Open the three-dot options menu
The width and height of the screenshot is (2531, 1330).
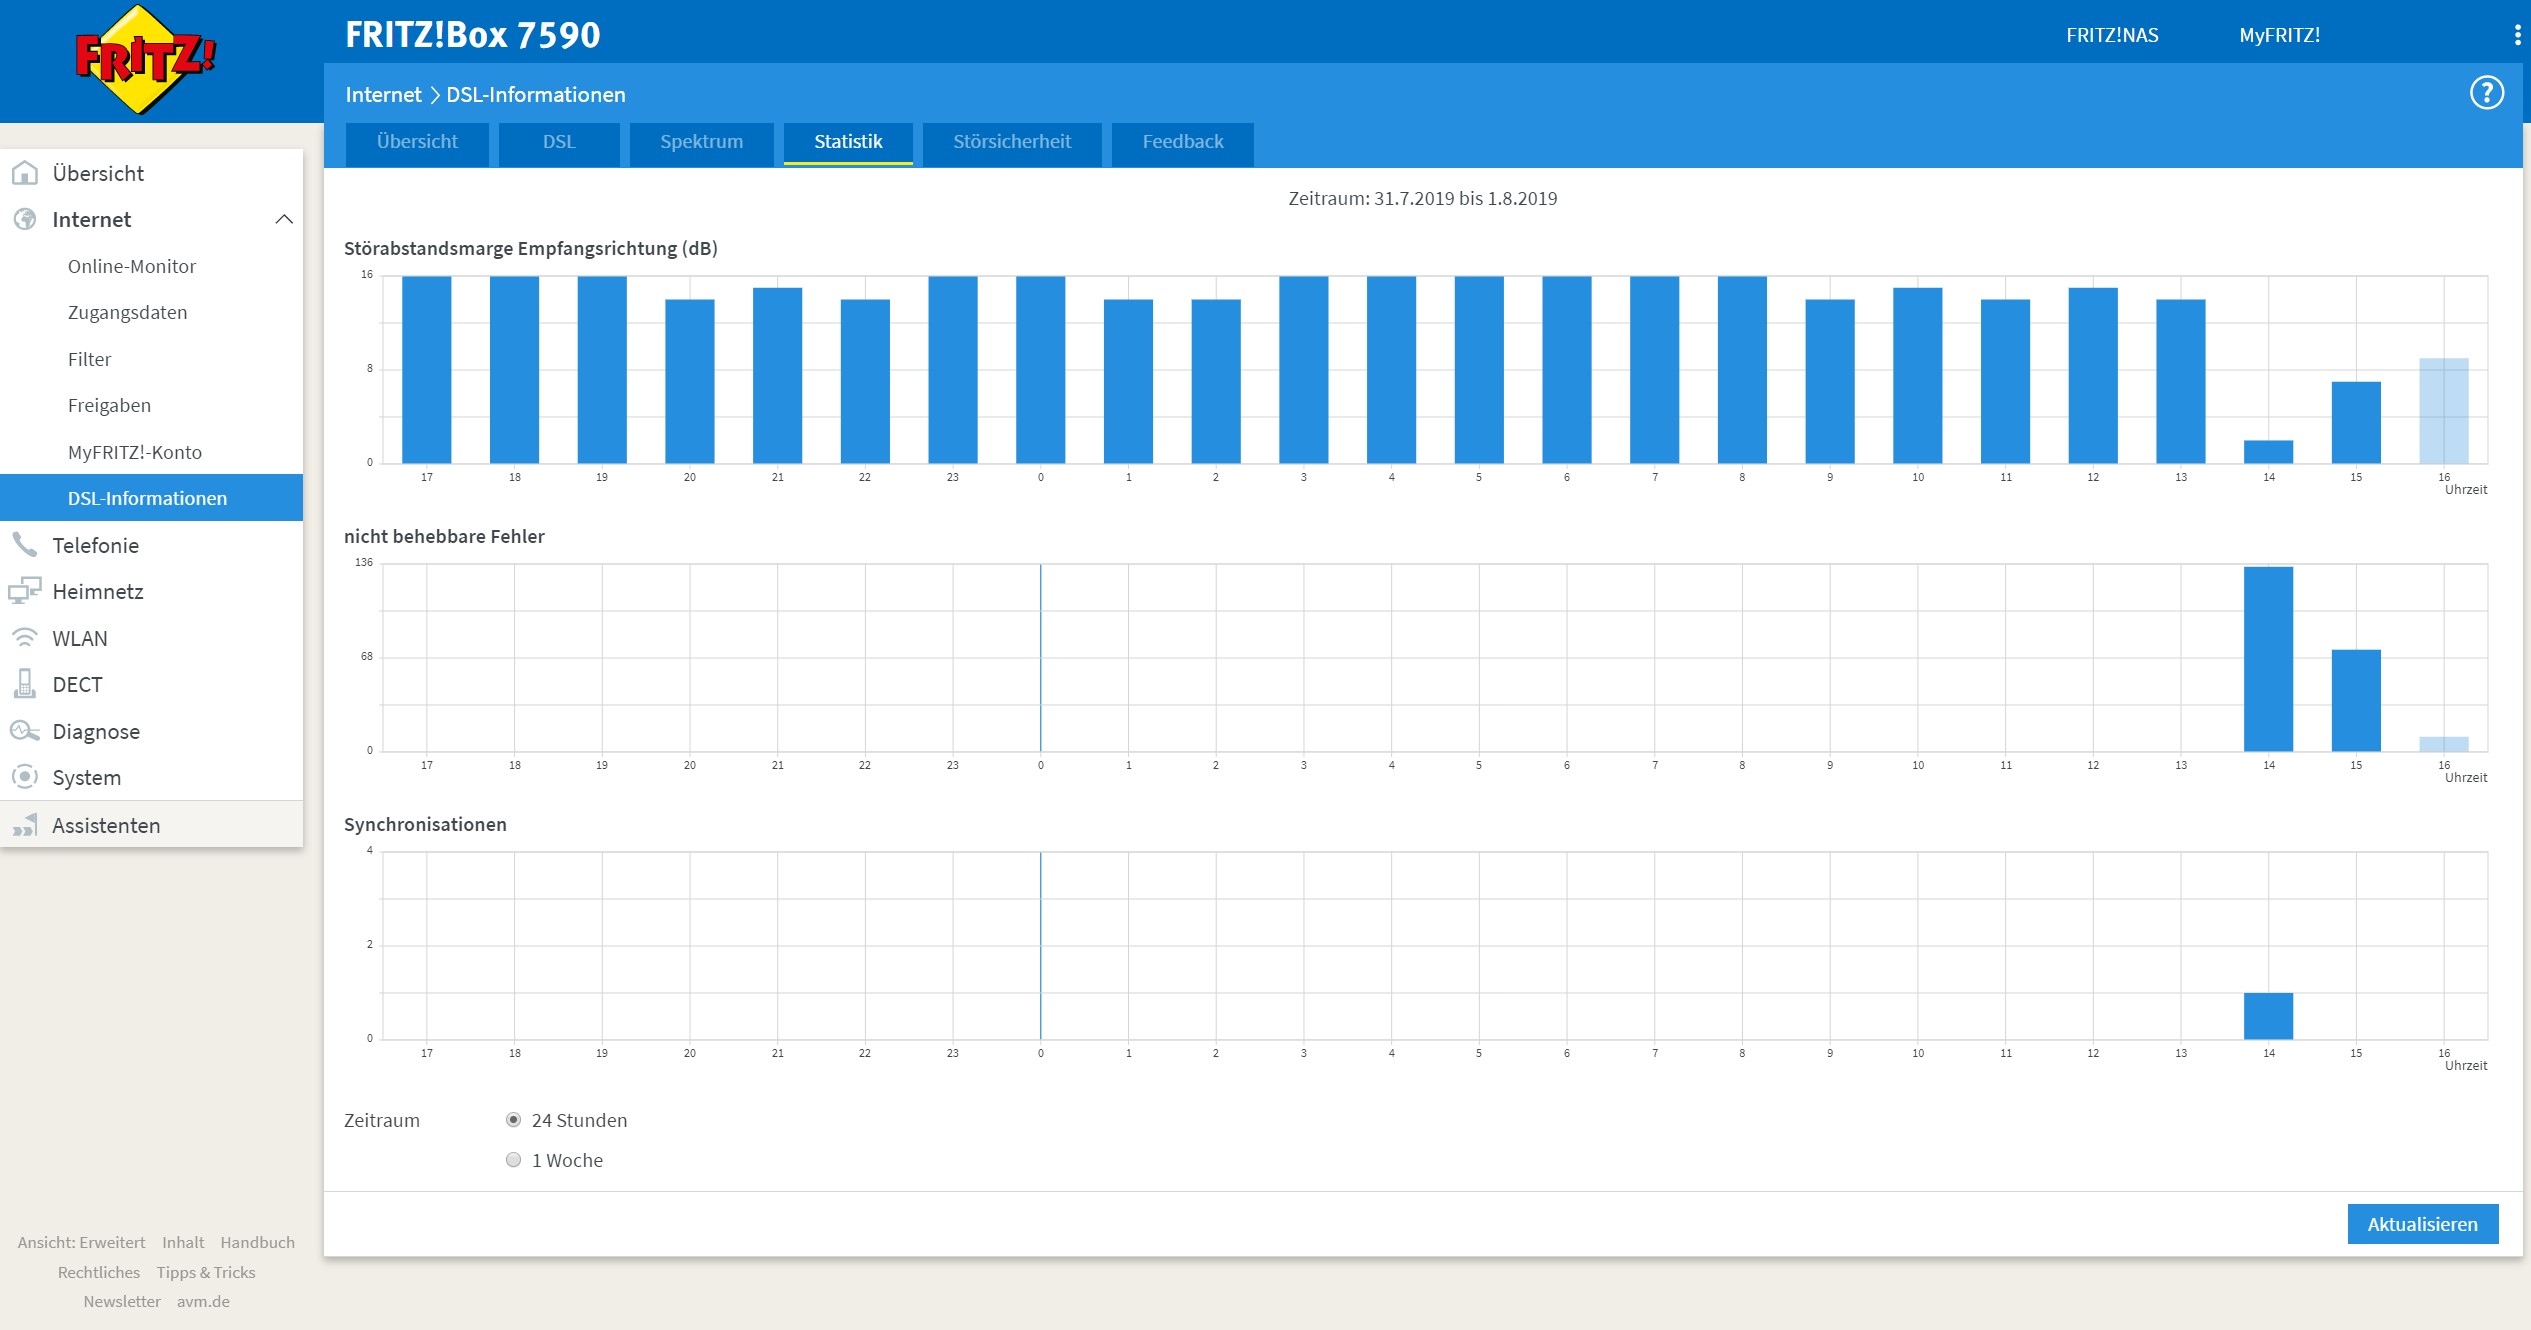[2517, 35]
